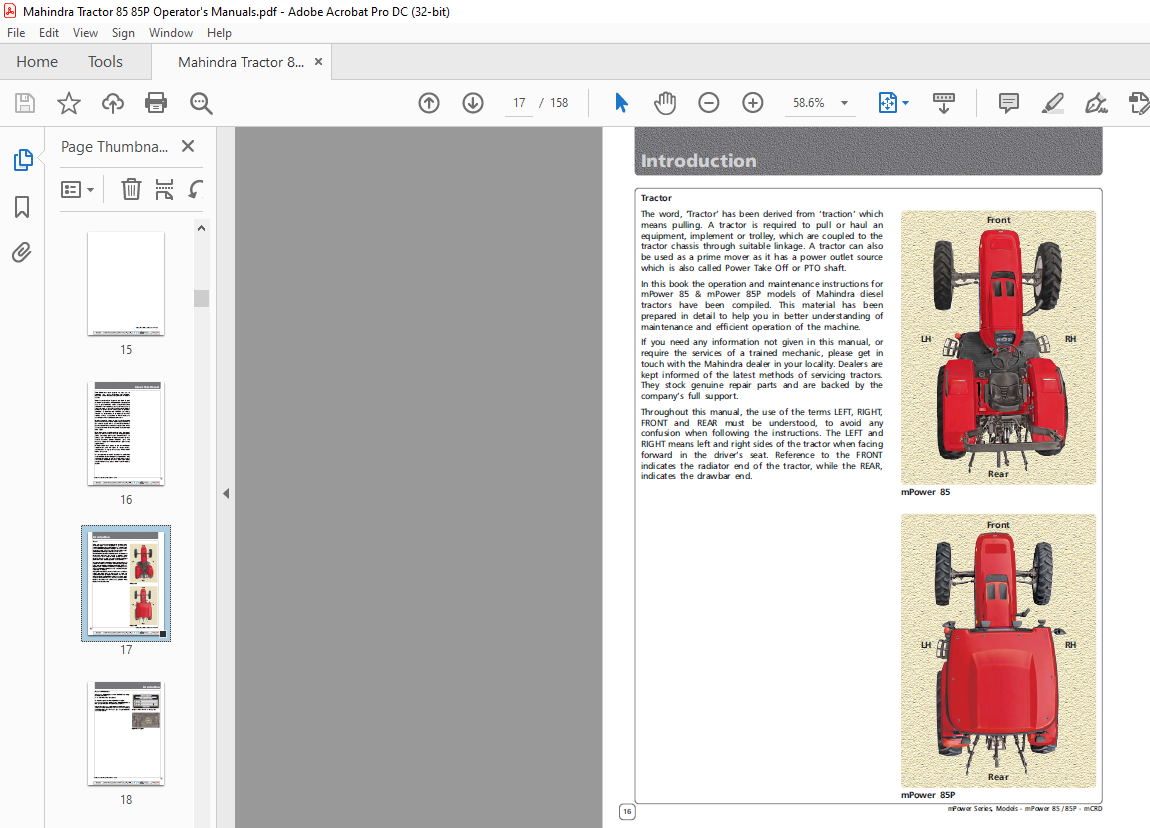Click the 'mPower 85P' caption
The image size is (1150, 828).
928,795
